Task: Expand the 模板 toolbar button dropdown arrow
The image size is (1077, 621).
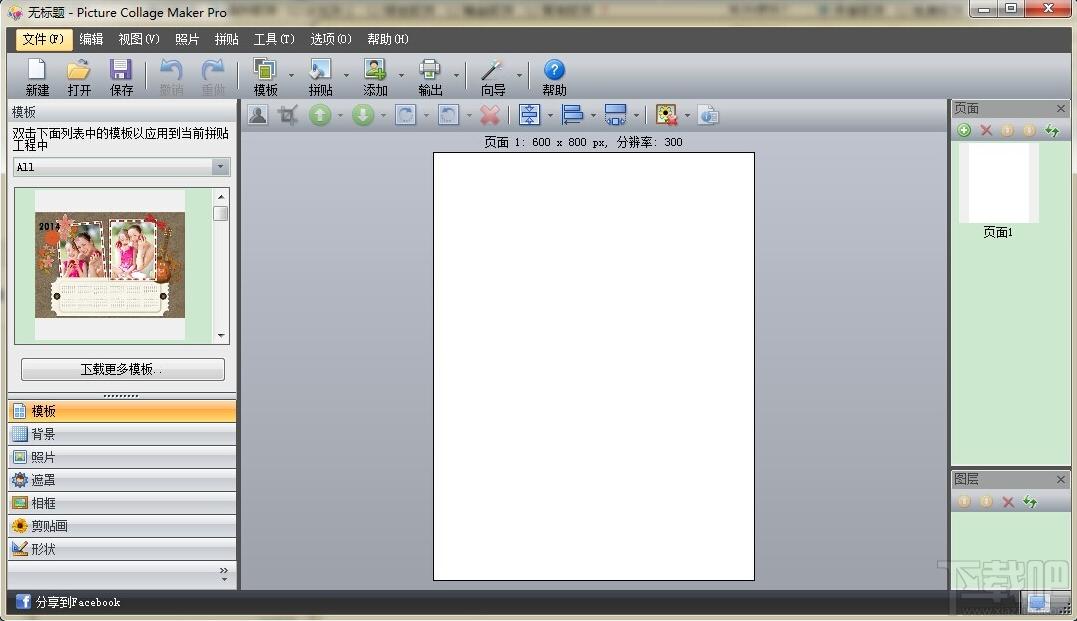Action: [291, 76]
